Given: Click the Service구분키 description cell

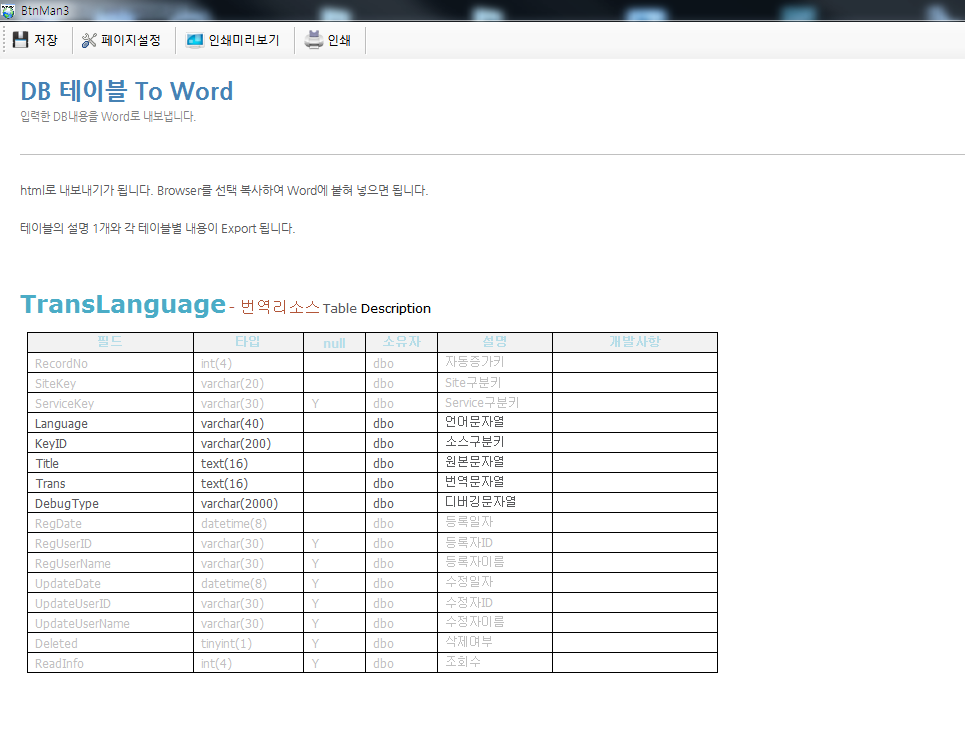Looking at the screenshot, I should (495, 403).
